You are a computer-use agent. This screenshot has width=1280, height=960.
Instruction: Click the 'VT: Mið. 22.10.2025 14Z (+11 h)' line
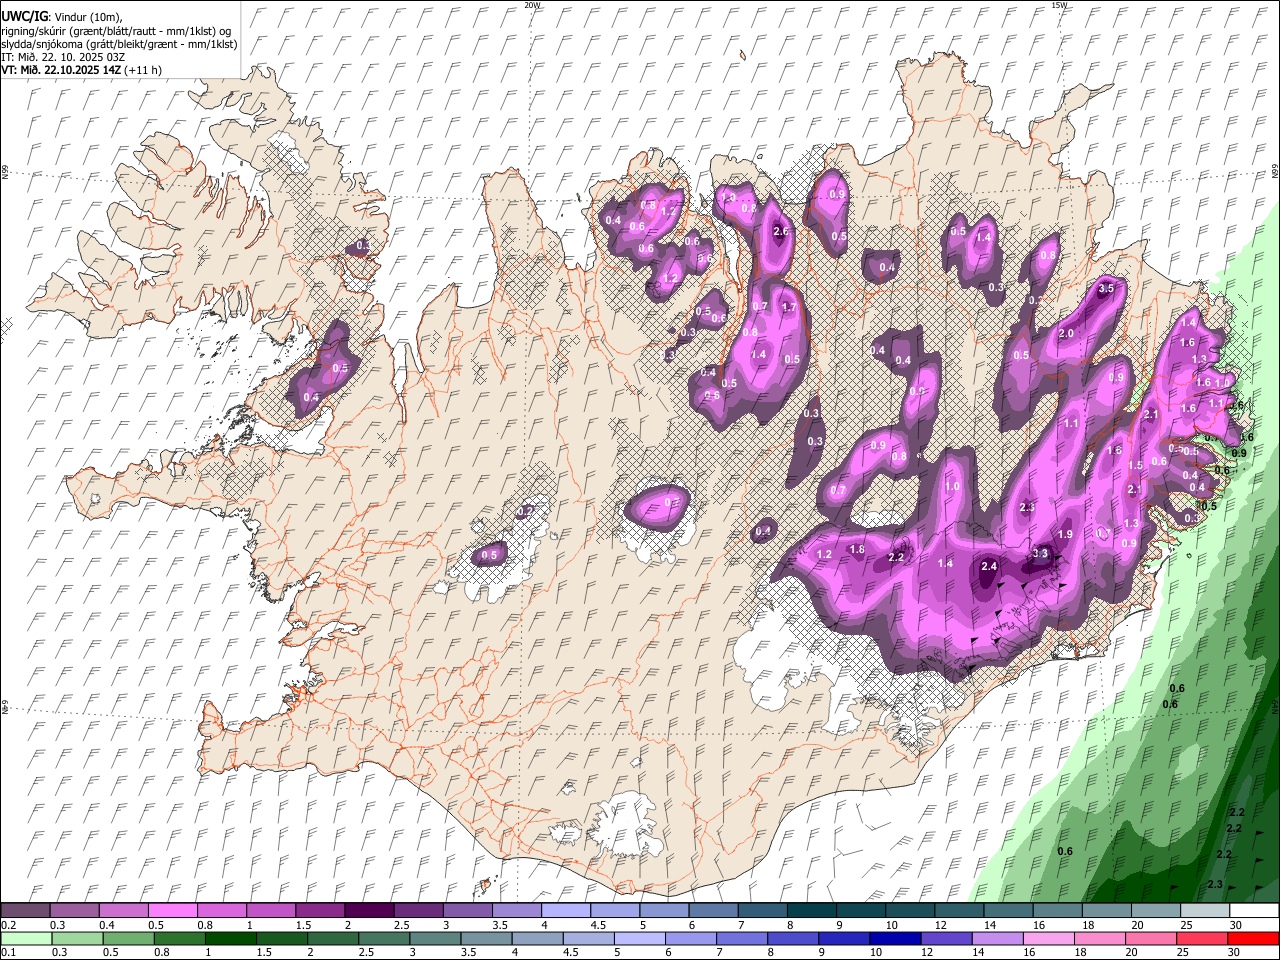(x=81, y=70)
